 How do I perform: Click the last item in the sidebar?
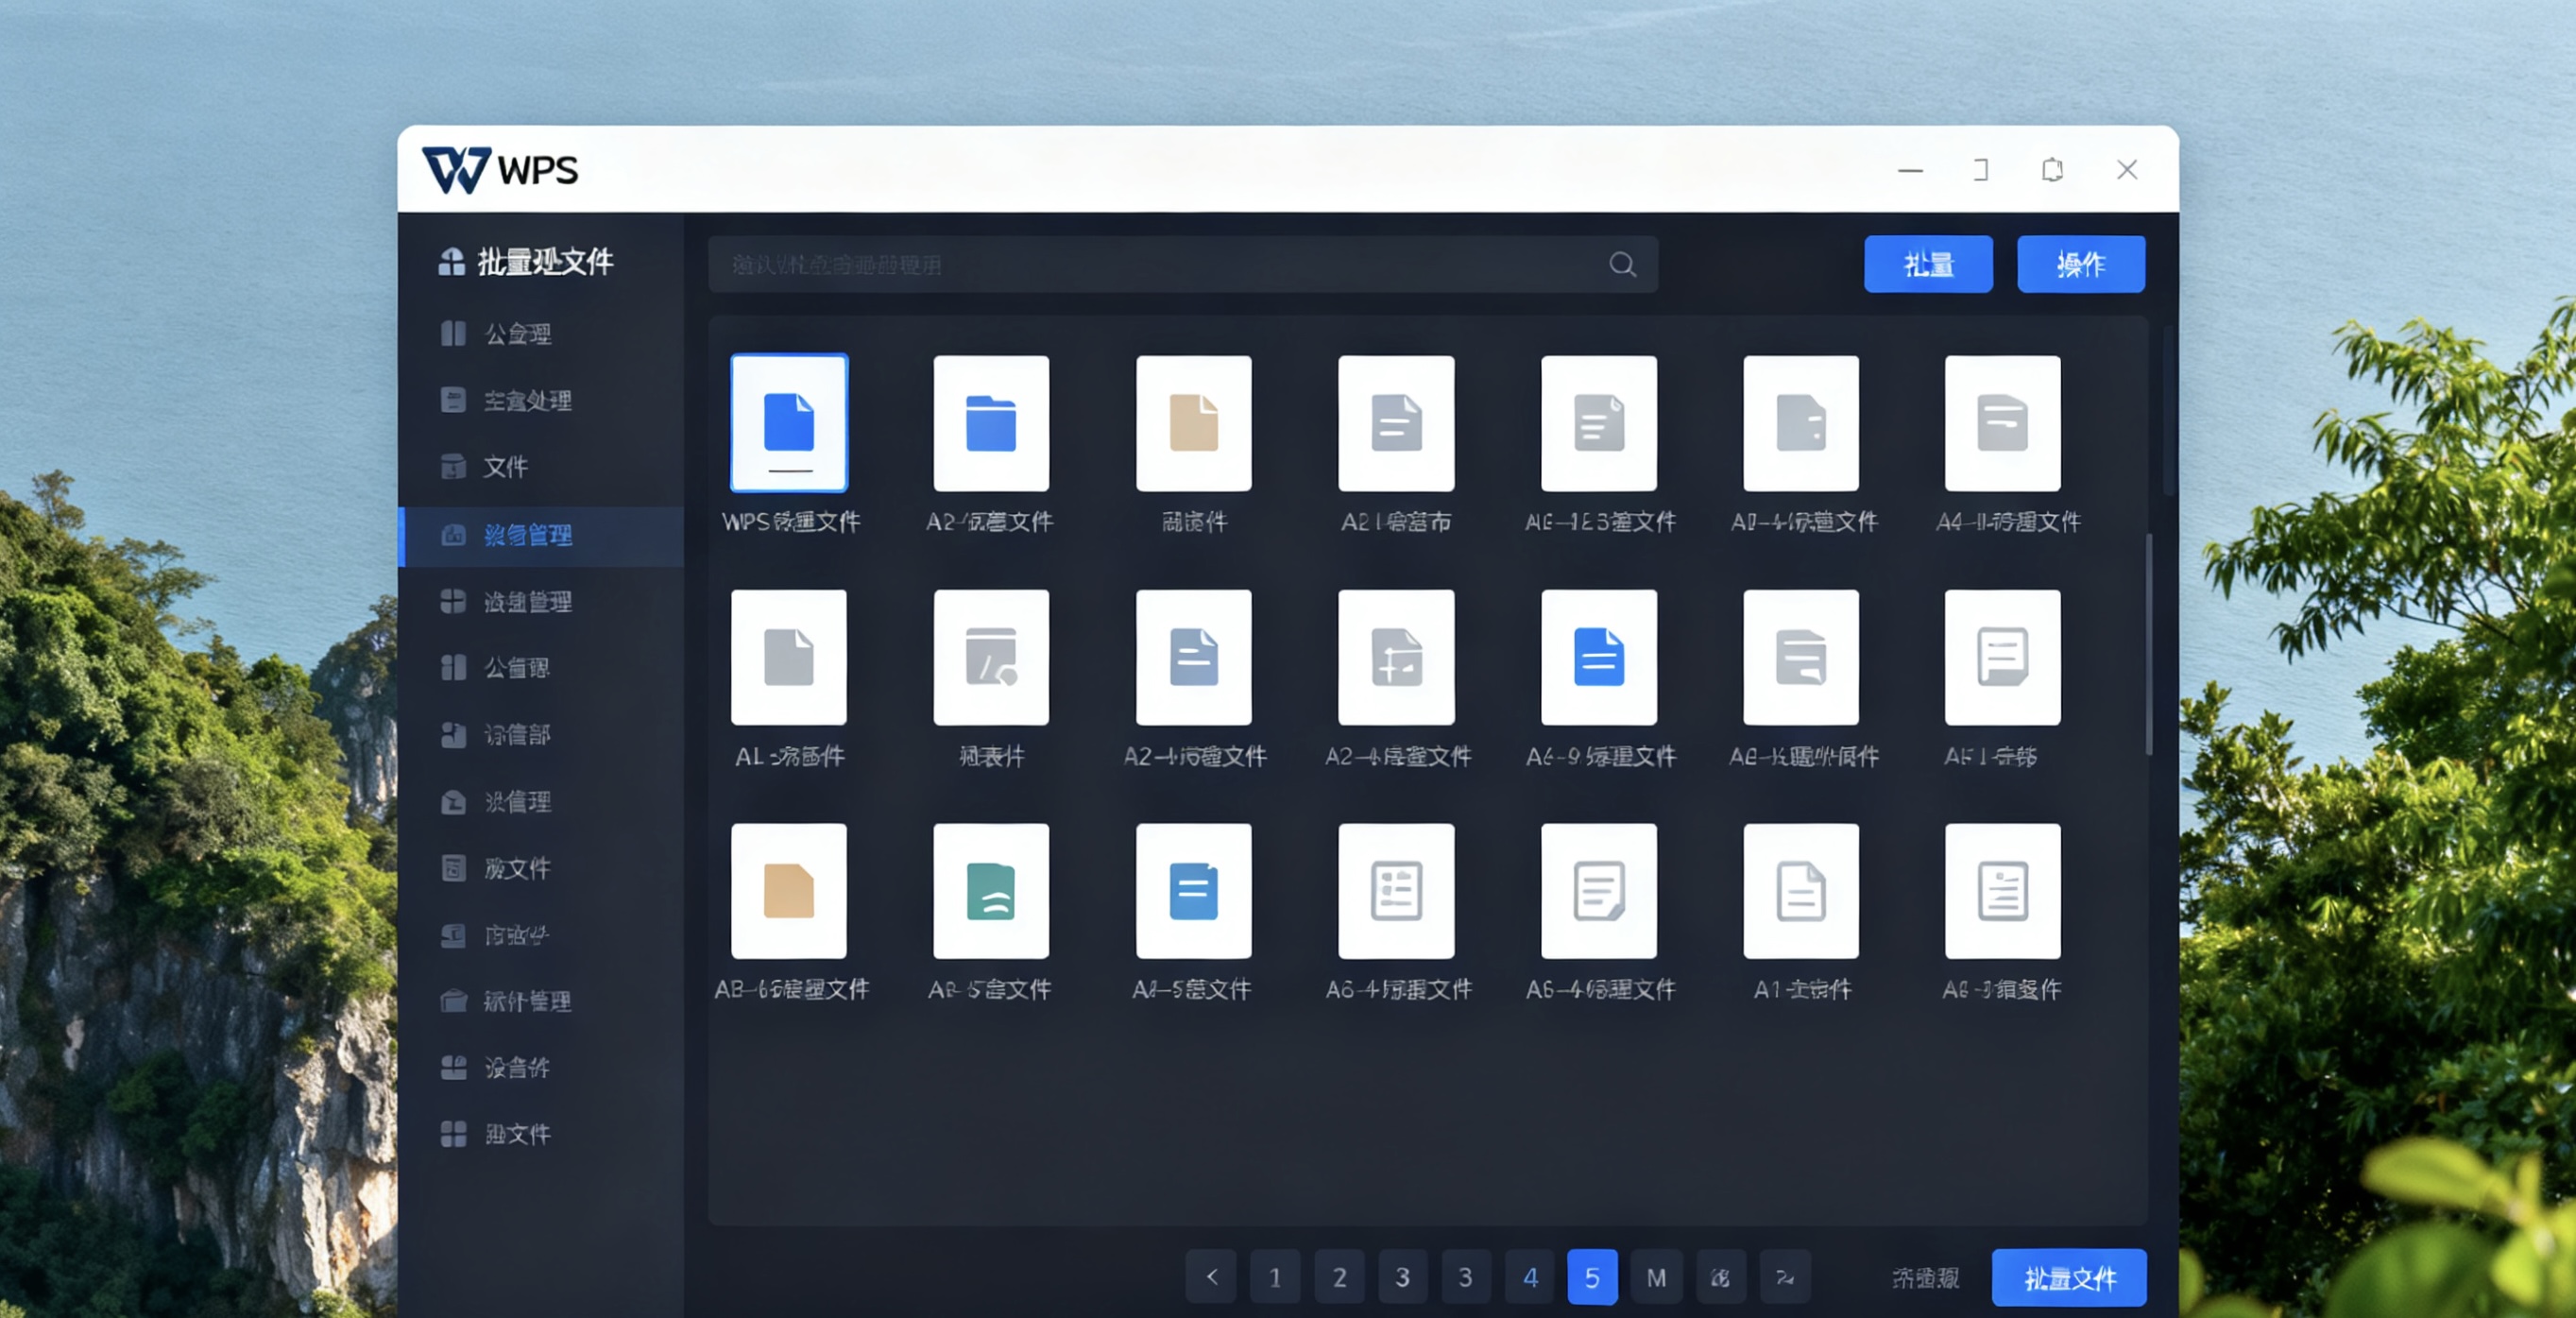click(517, 1134)
